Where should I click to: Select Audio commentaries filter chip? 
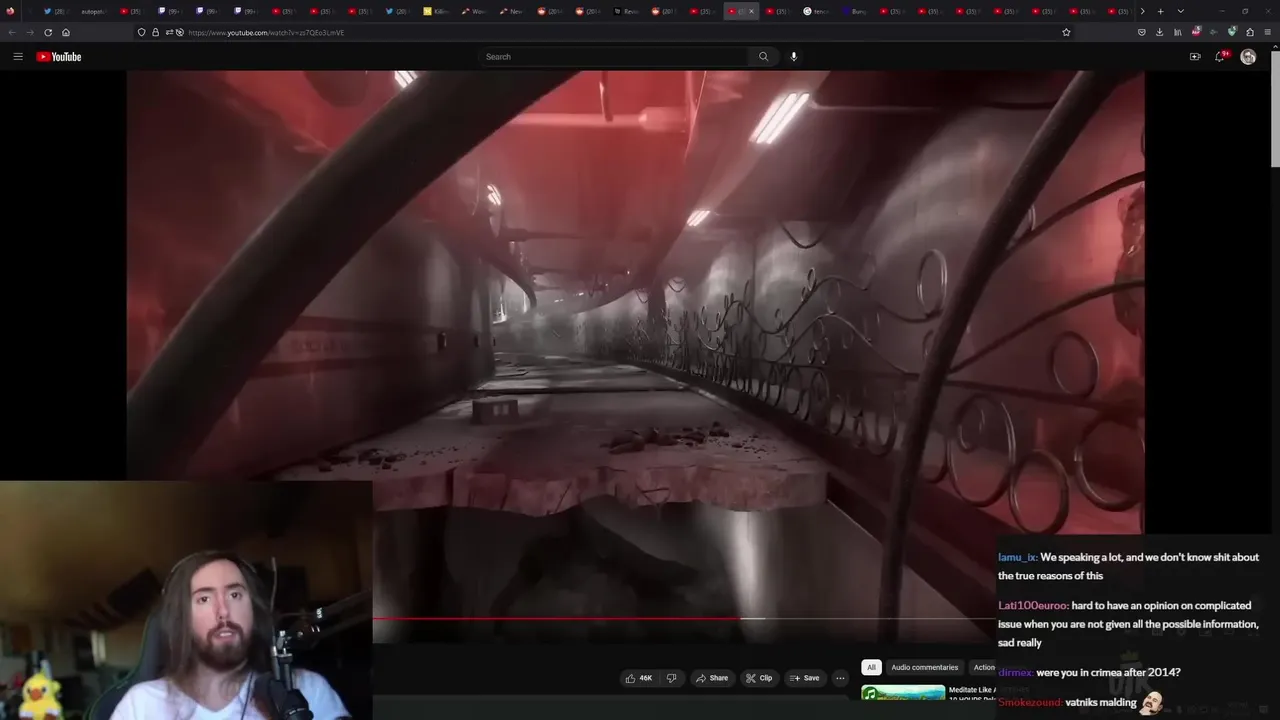pyautogui.click(x=925, y=667)
